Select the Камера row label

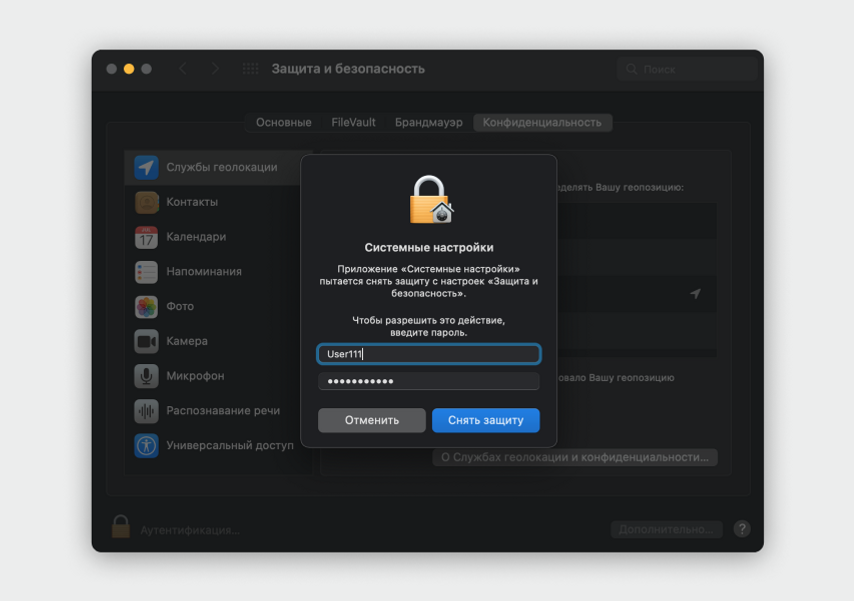(187, 341)
